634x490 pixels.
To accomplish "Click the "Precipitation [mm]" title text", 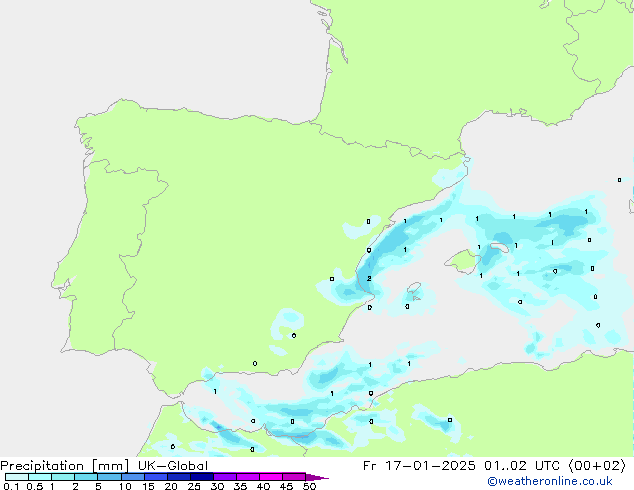I will (x=64, y=466).
